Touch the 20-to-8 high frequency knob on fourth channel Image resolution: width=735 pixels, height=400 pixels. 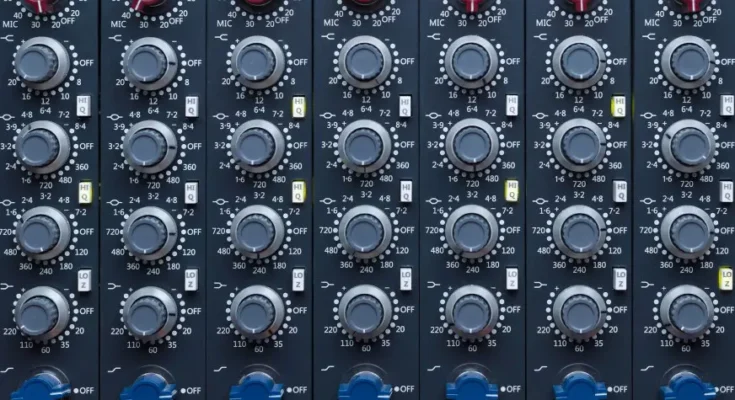click(x=365, y=62)
